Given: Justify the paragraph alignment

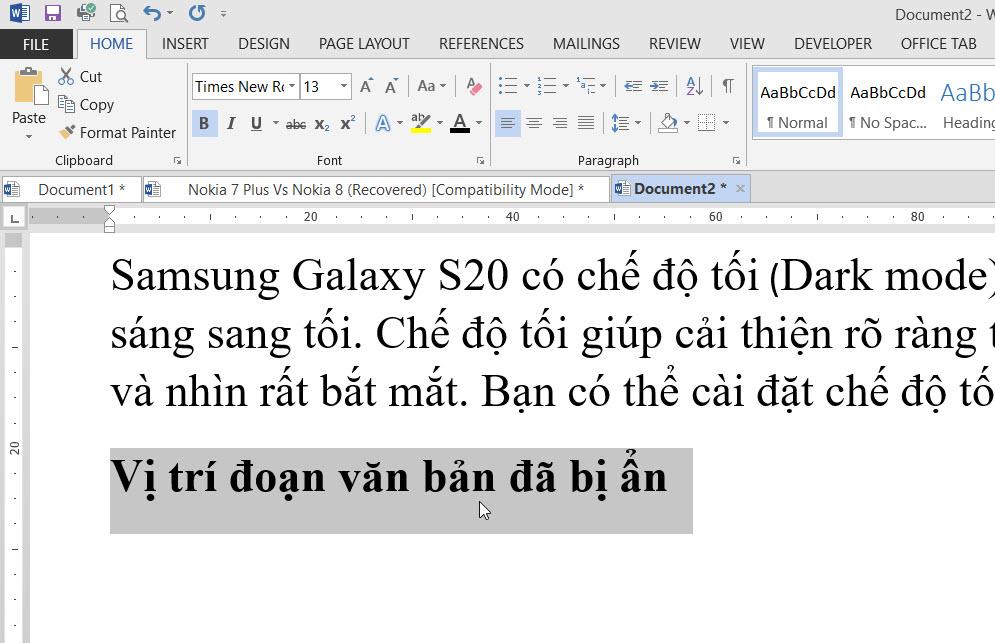Looking at the screenshot, I should pos(585,122).
